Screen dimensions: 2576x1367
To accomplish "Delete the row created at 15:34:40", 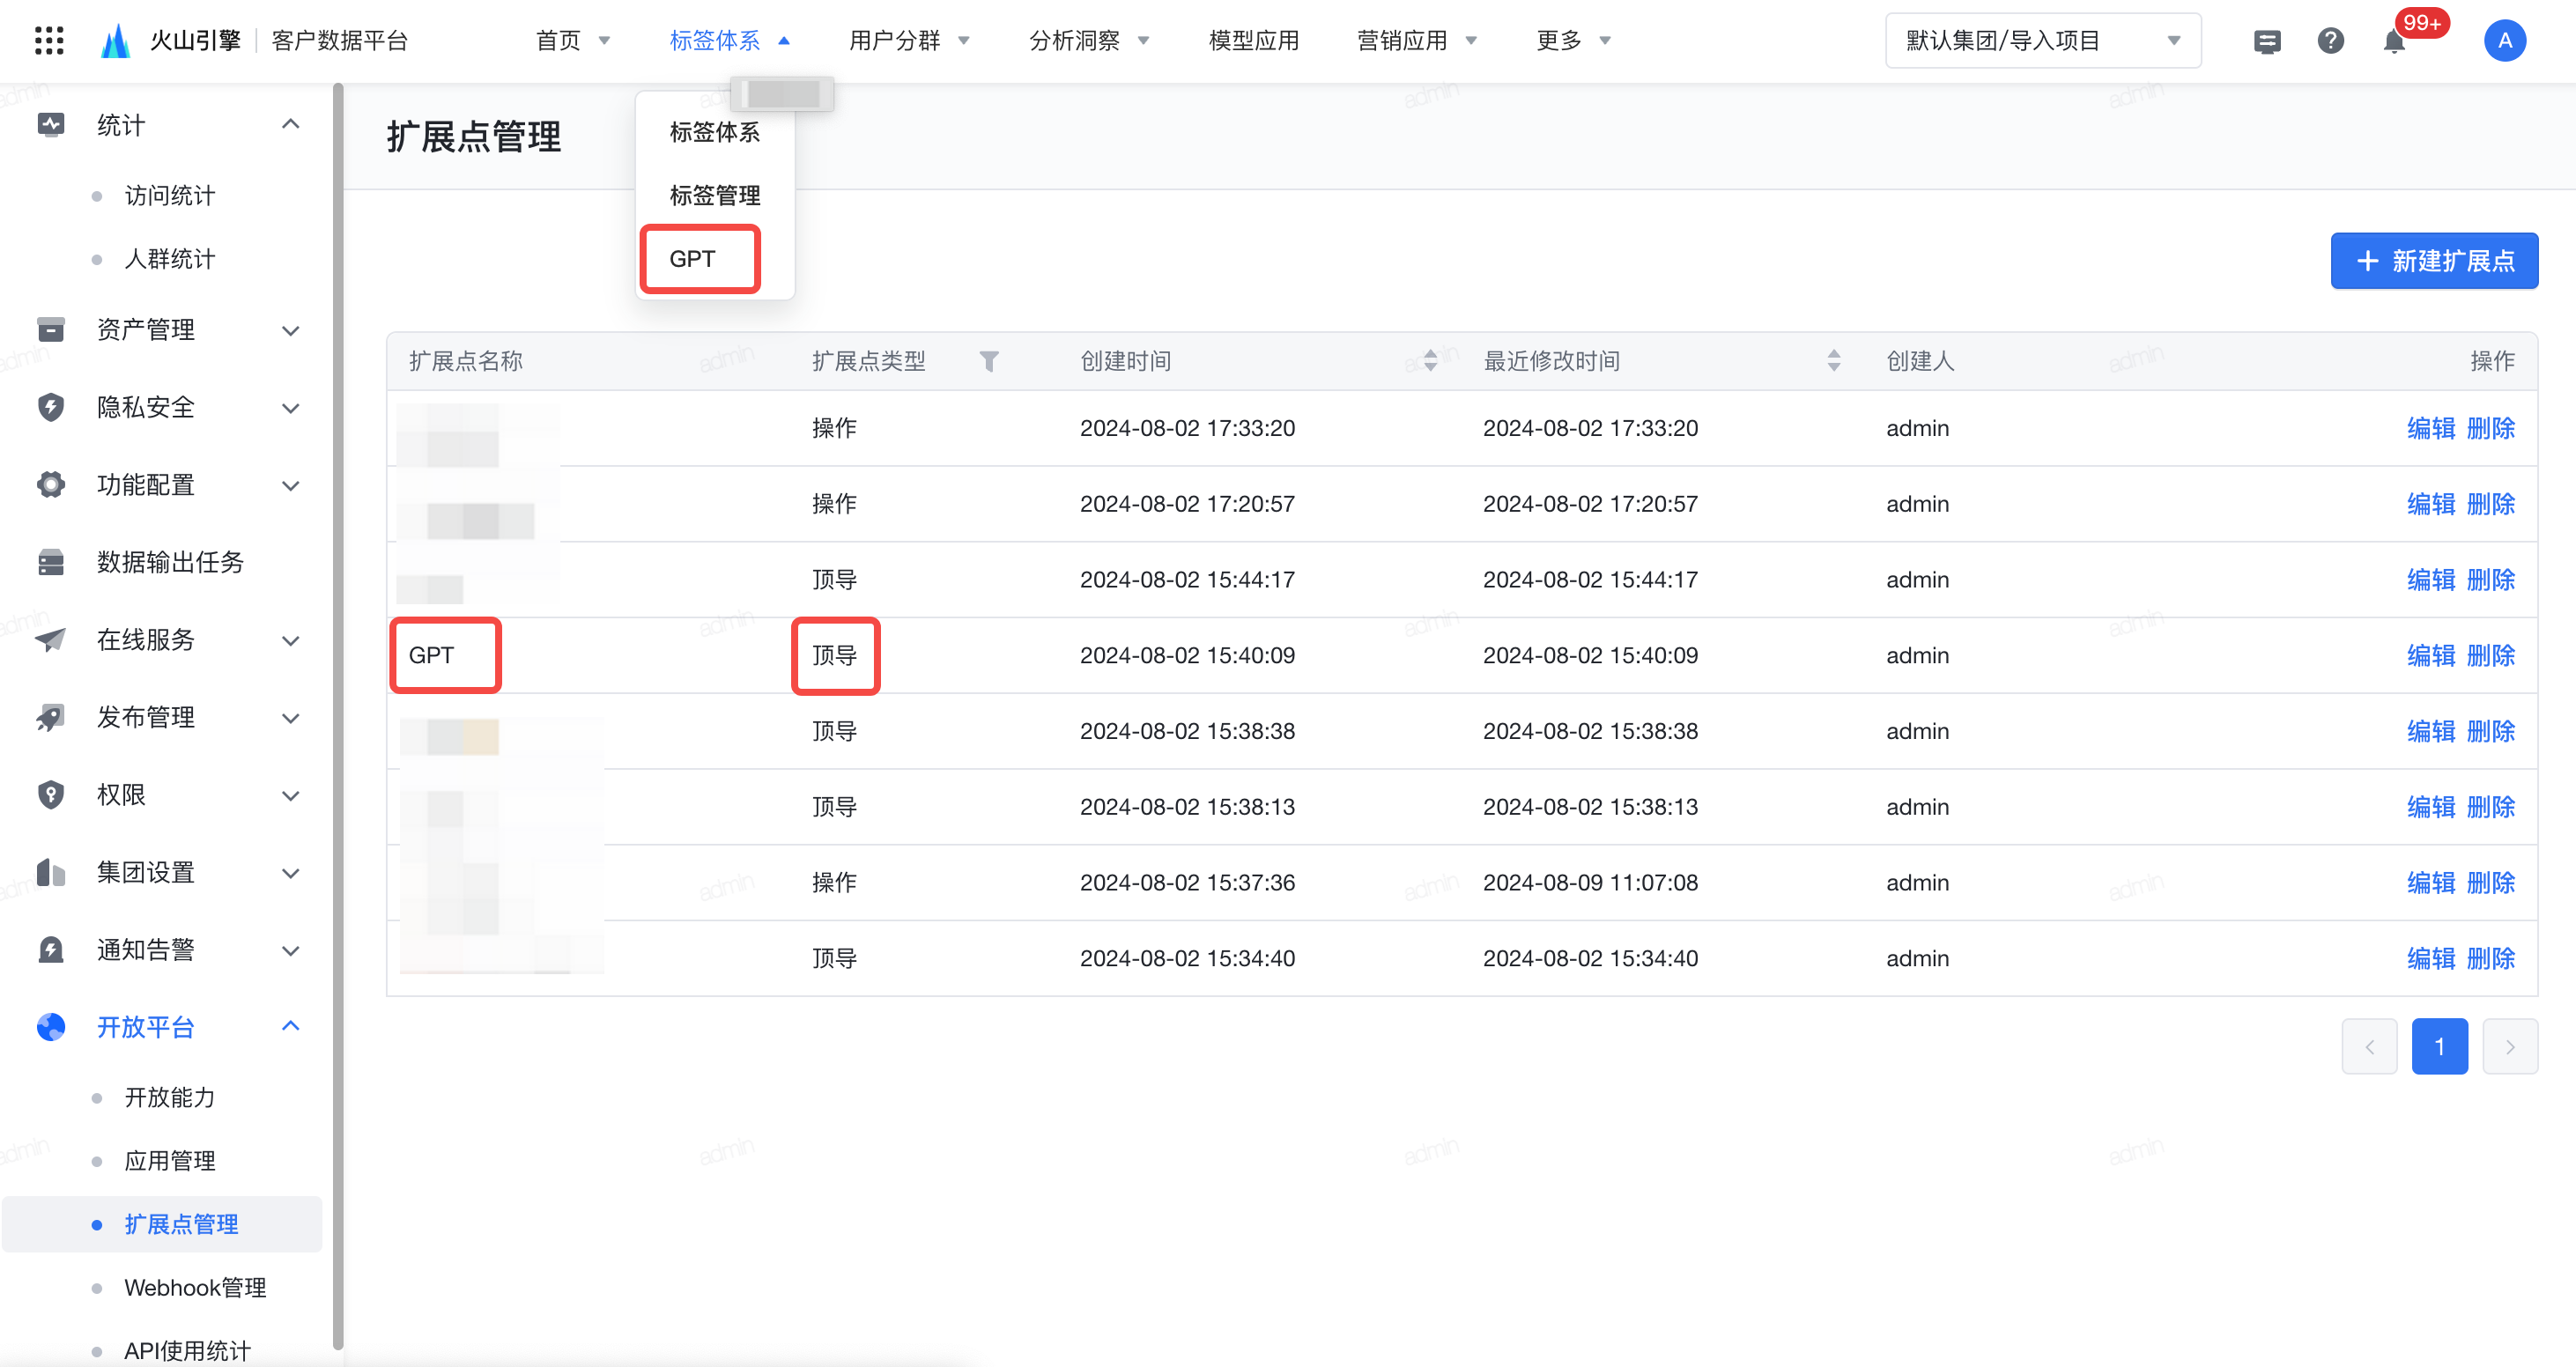I will coord(2491,958).
